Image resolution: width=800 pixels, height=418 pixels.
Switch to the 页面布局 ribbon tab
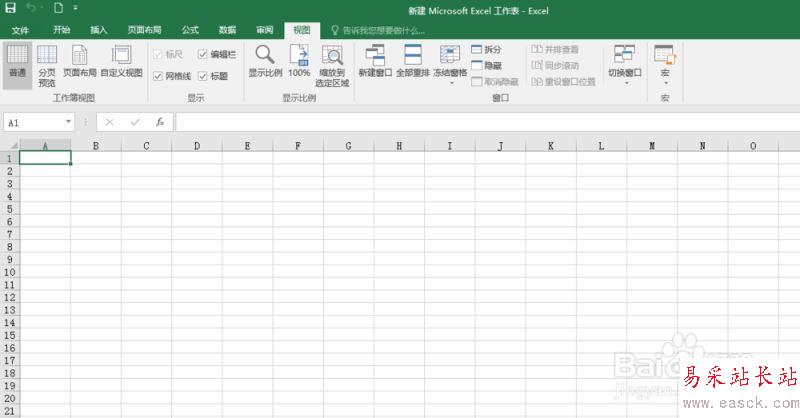coord(144,30)
